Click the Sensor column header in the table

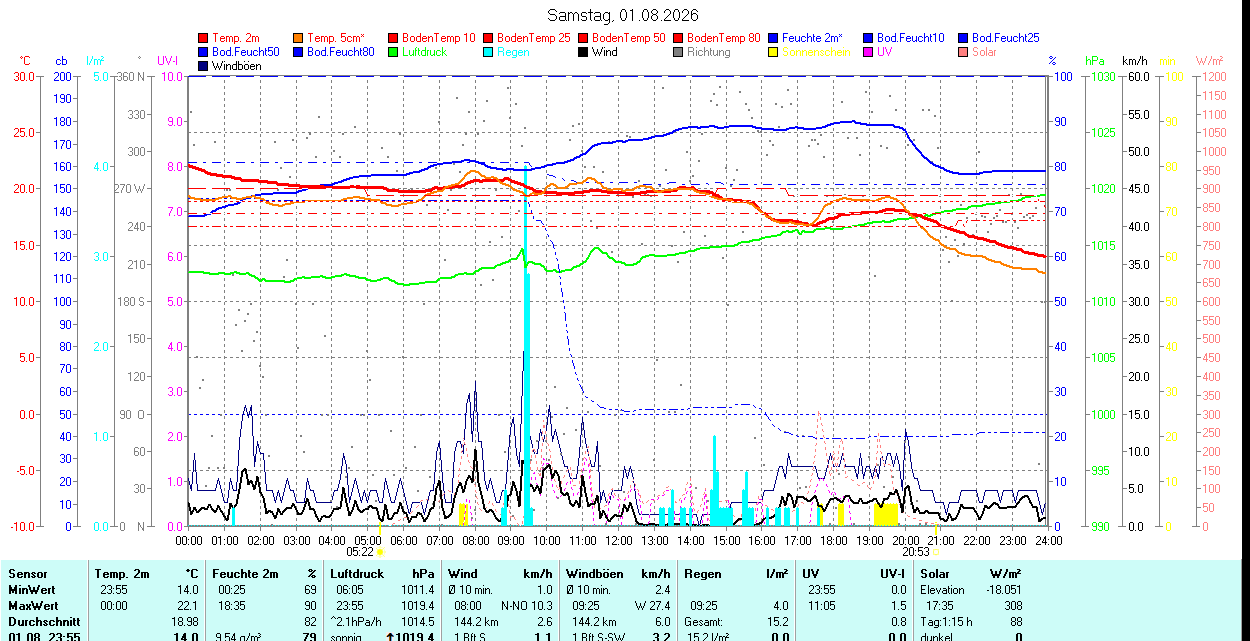pos(28,574)
